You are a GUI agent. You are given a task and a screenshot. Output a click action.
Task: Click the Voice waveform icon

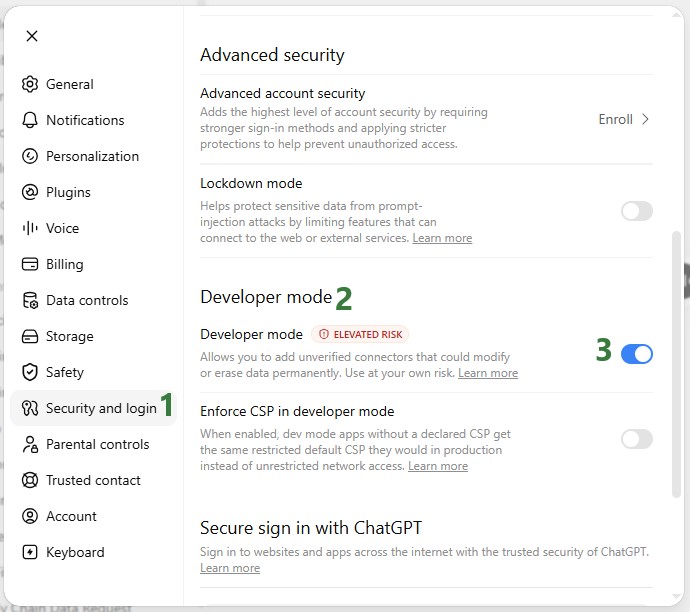(x=30, y=228)
